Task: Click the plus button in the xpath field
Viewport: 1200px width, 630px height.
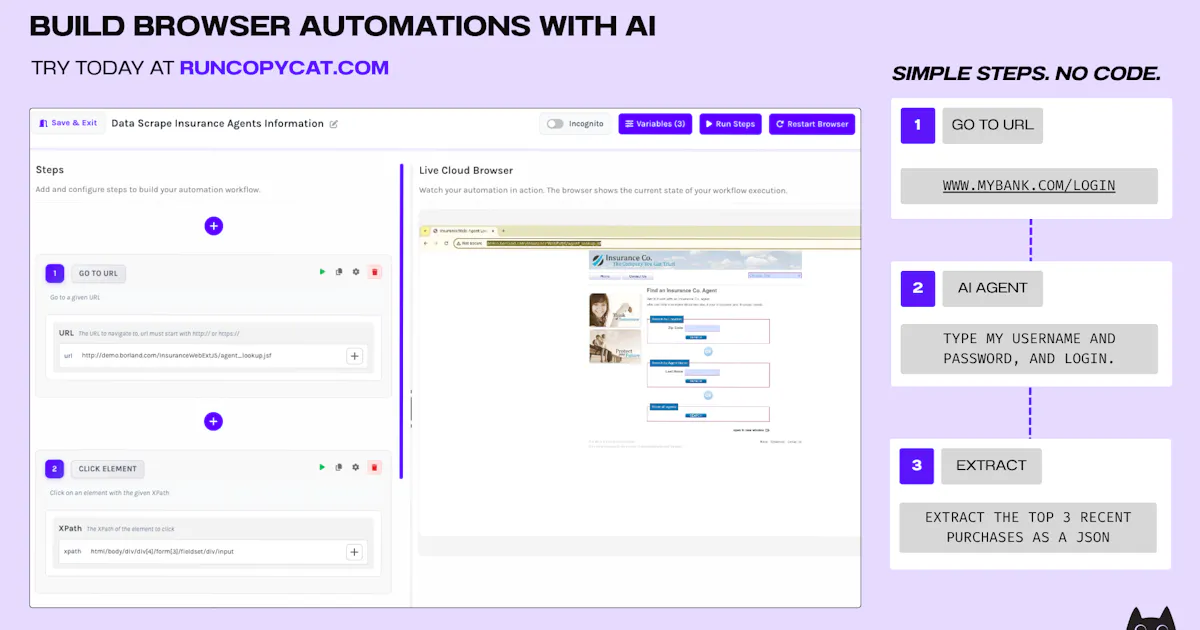Action: click(x=354, y=551)
